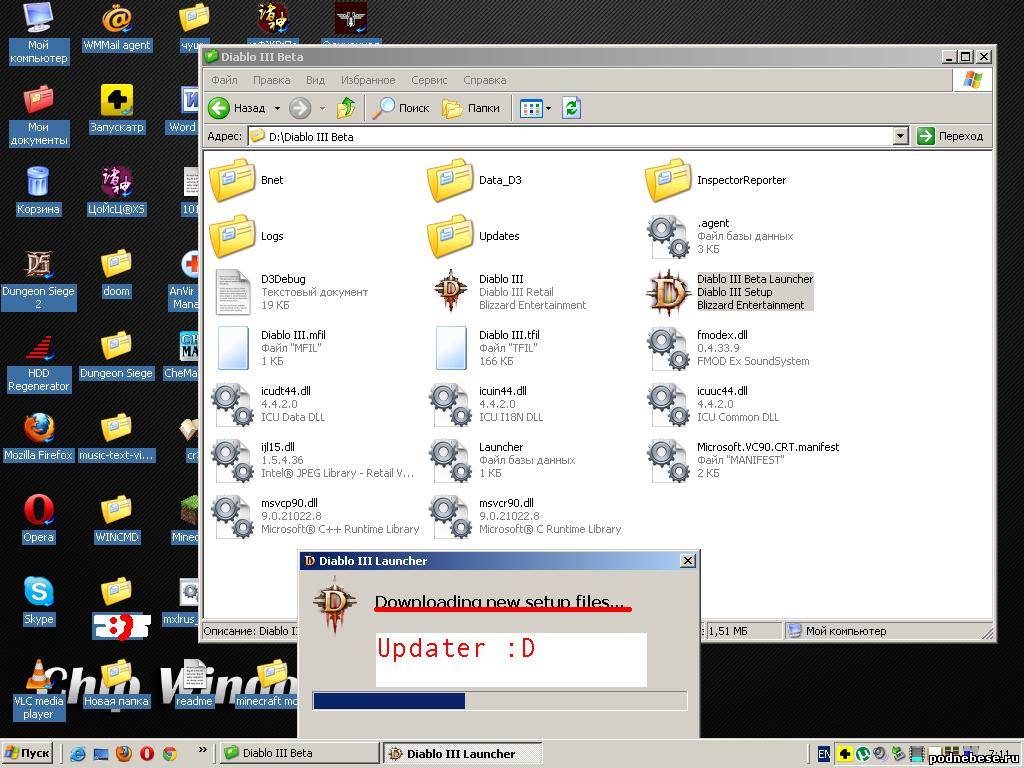Click the Назад back button
The height and width of the screenshot is (768, 1024).
coord(237,108)
